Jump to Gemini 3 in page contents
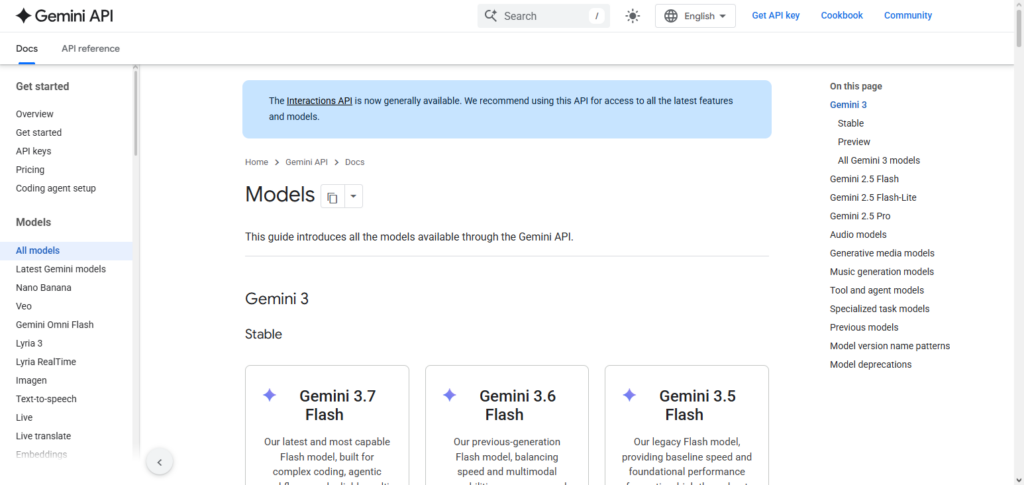 point(848,104)
